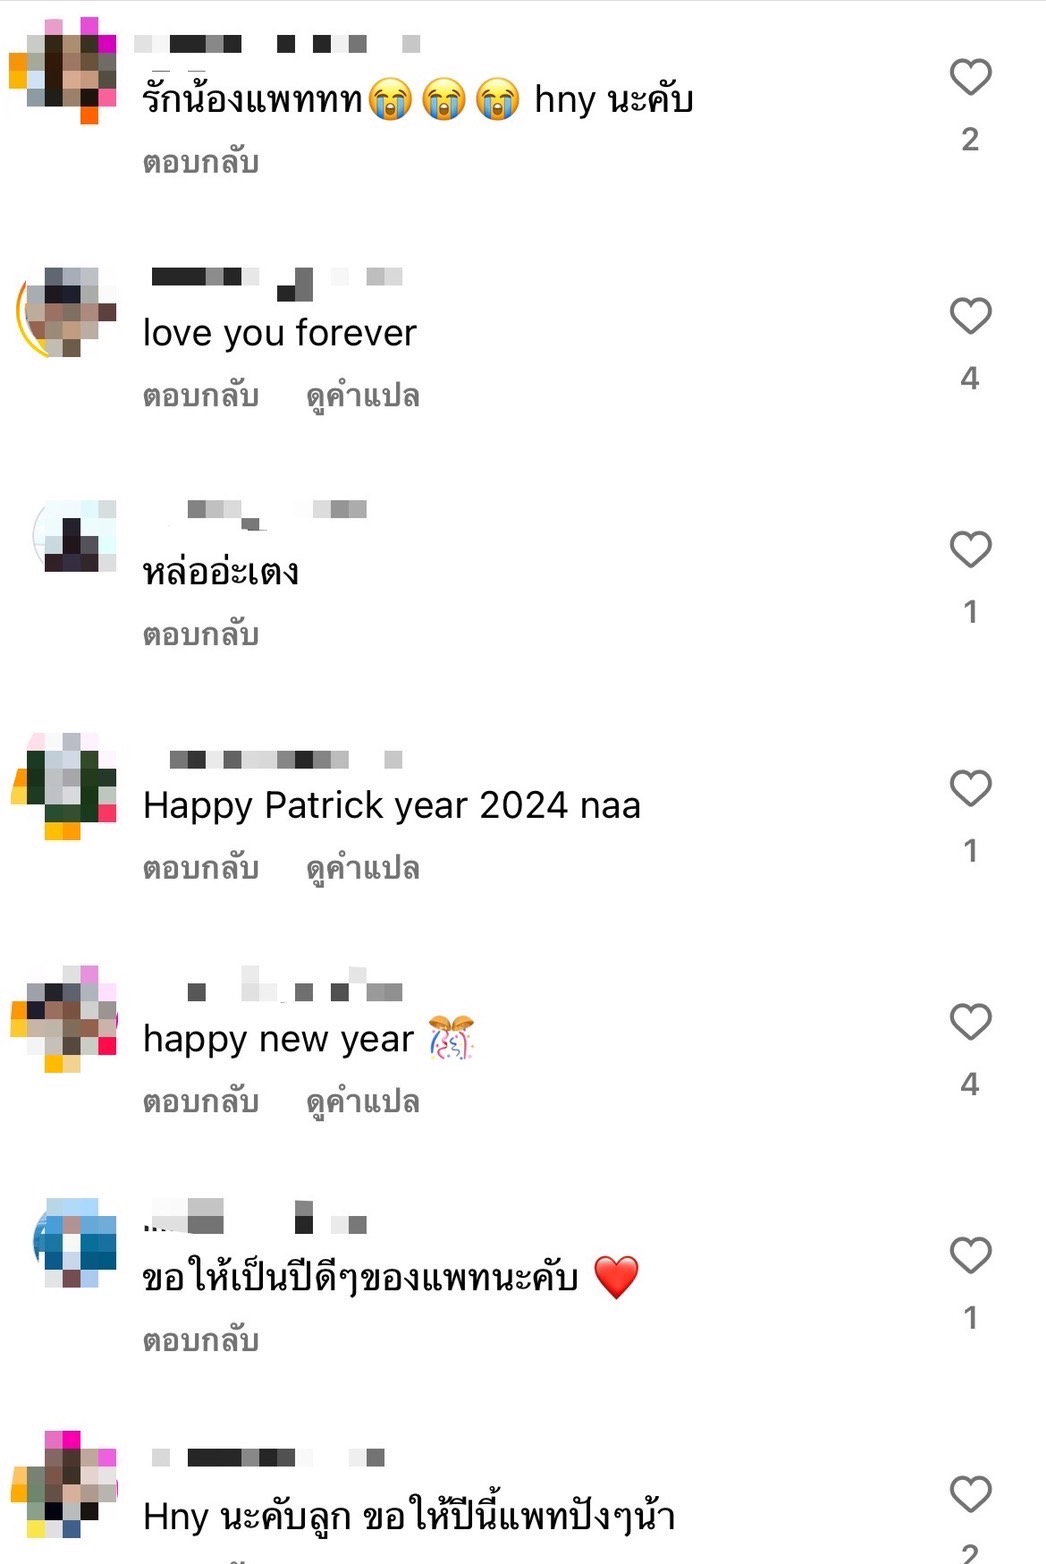Open the profile picture of the 'love you forever' commenter
The width and height of the screenshot is (1046, 1564).
click(66, 312)
